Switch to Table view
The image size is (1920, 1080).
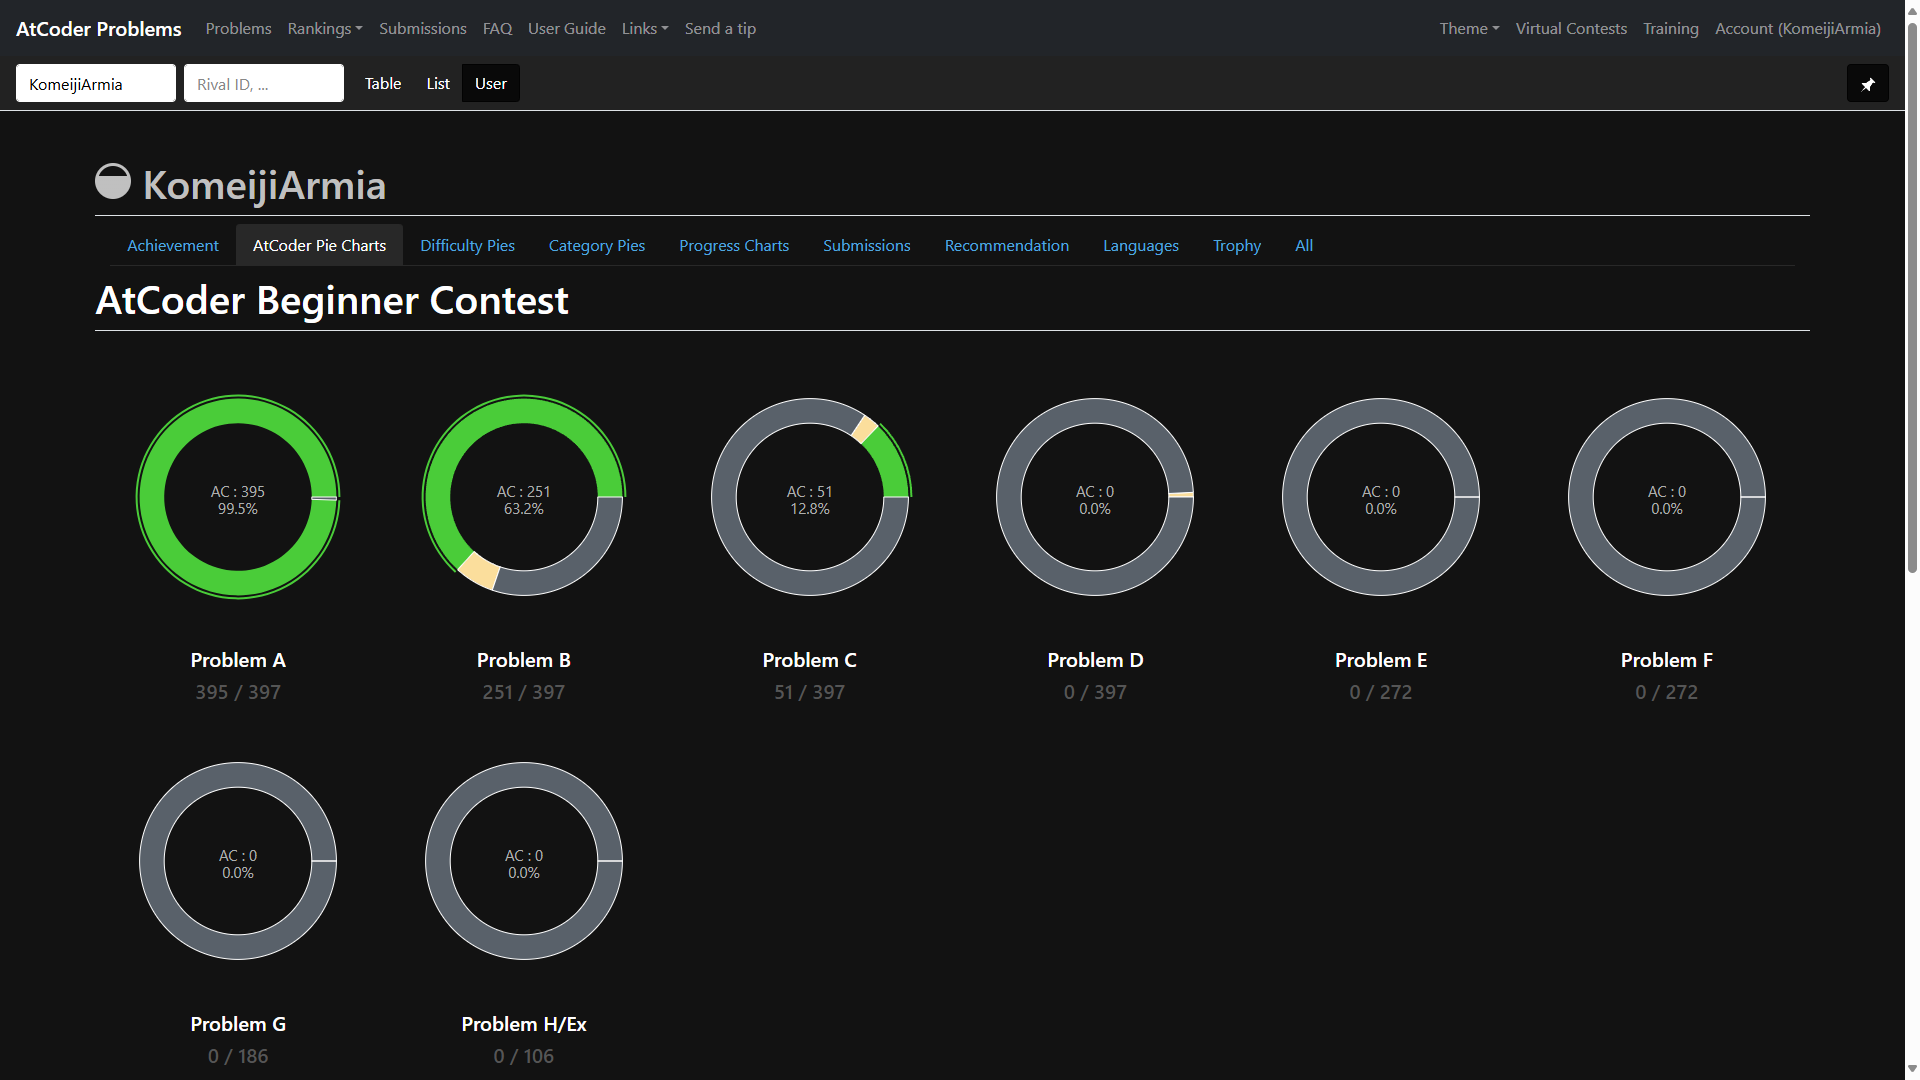383,84
